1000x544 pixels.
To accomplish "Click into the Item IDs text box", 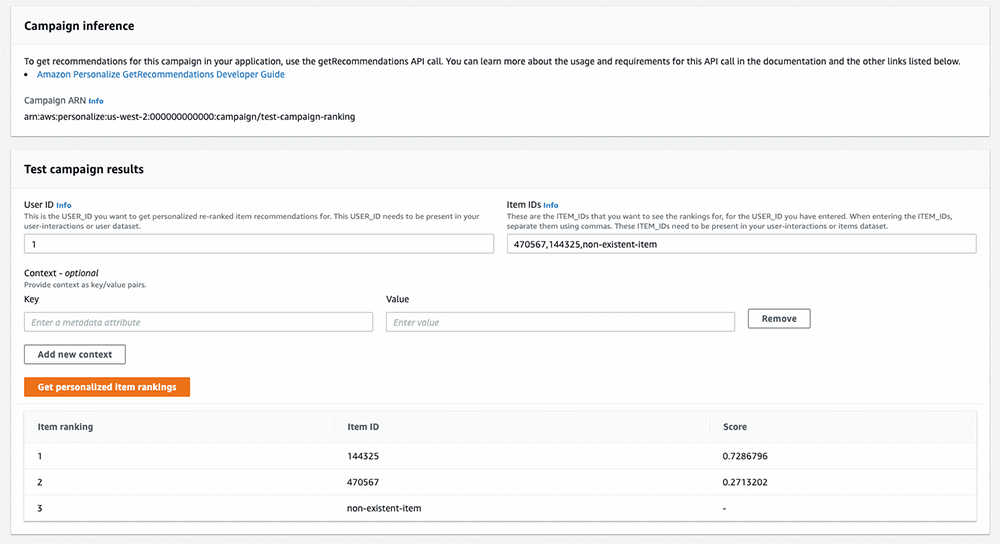I will click(741, 244).
